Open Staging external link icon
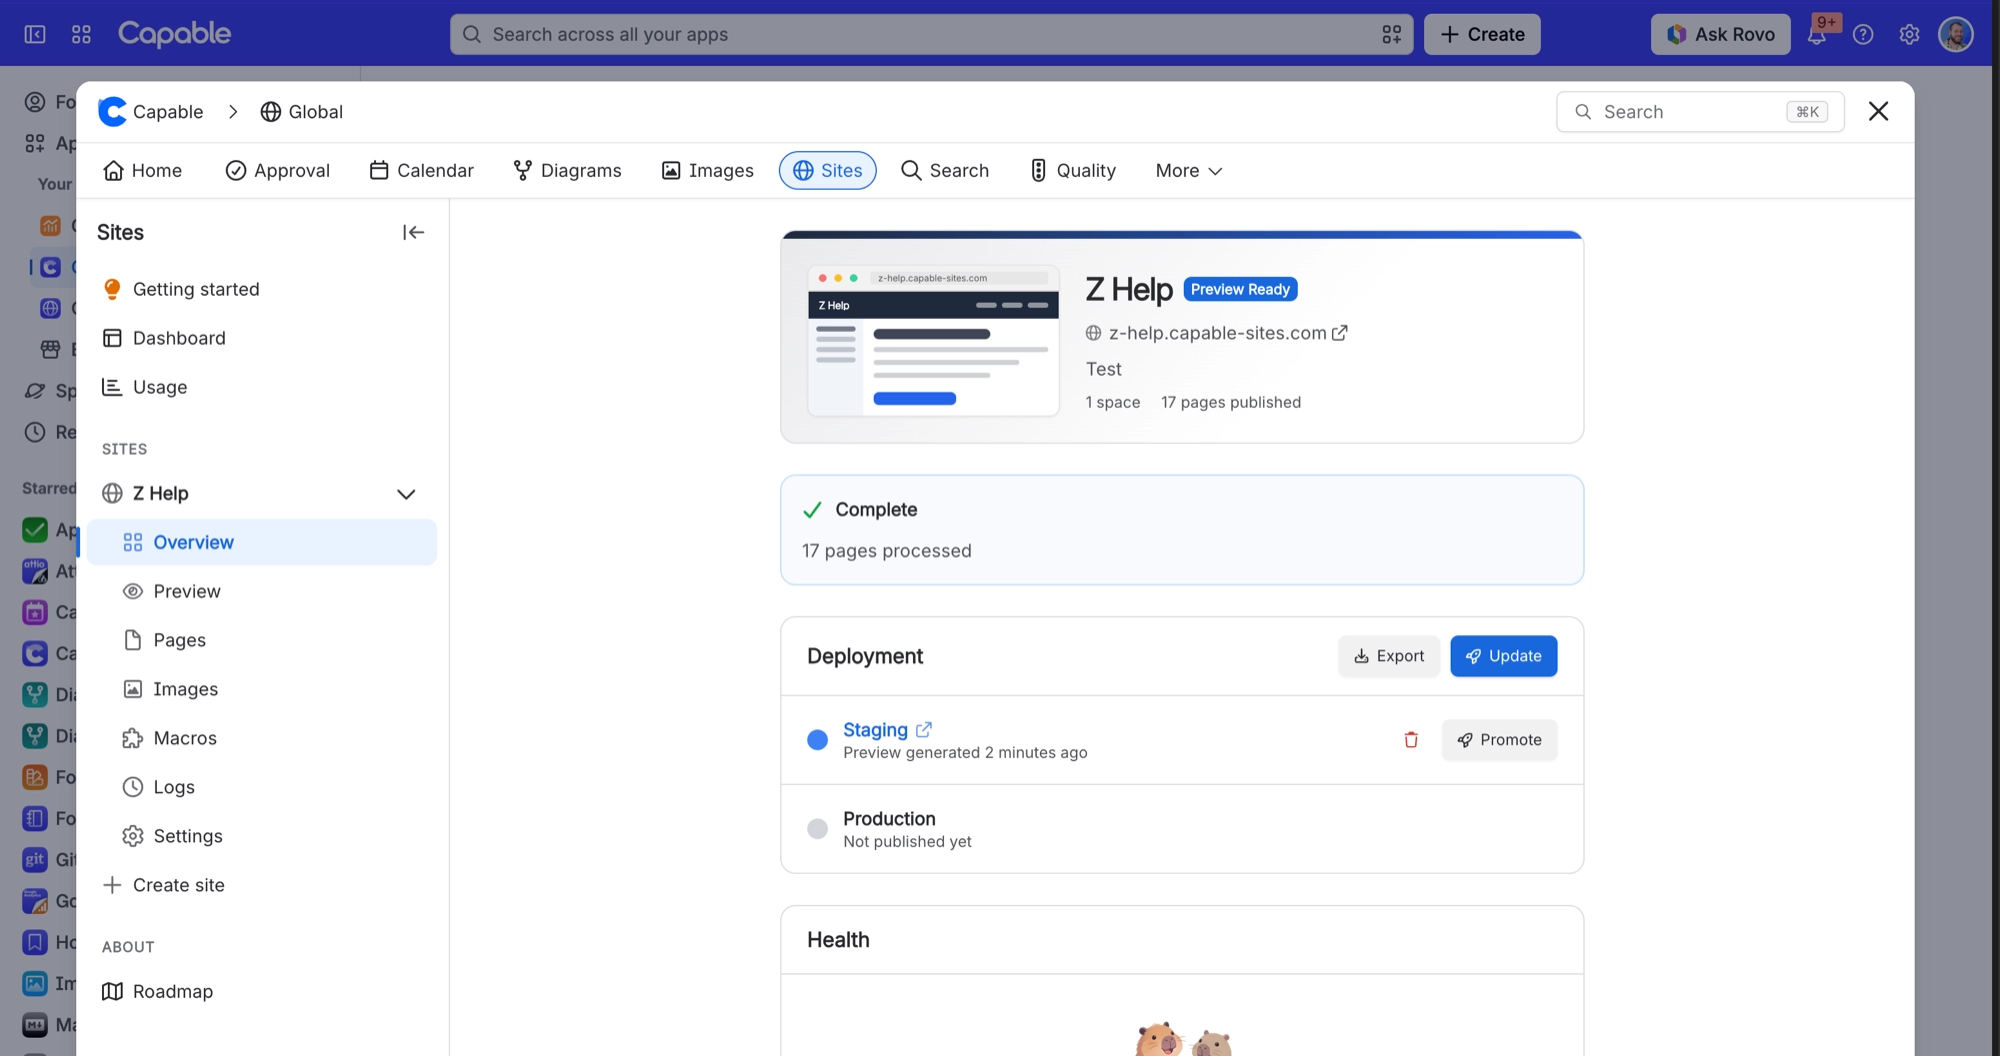 pyautogui.click(x=924, y=730)
